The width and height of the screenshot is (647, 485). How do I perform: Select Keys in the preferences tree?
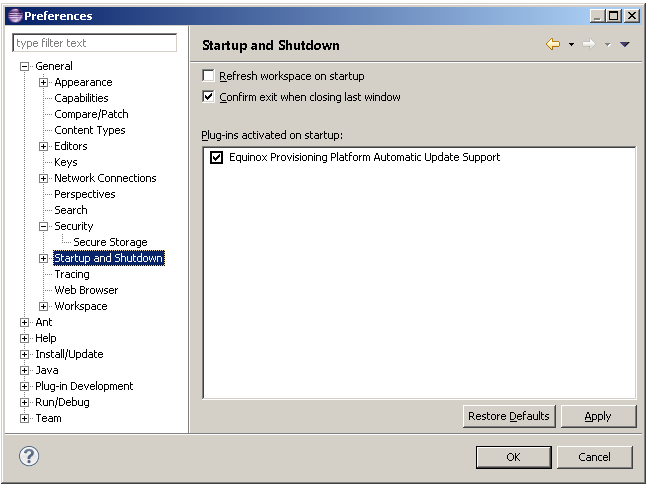66,162
